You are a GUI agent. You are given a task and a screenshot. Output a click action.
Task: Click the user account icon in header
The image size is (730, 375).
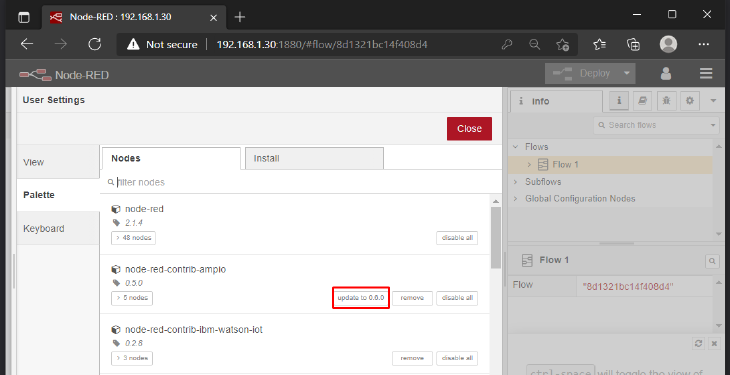(x=666, y=74)
